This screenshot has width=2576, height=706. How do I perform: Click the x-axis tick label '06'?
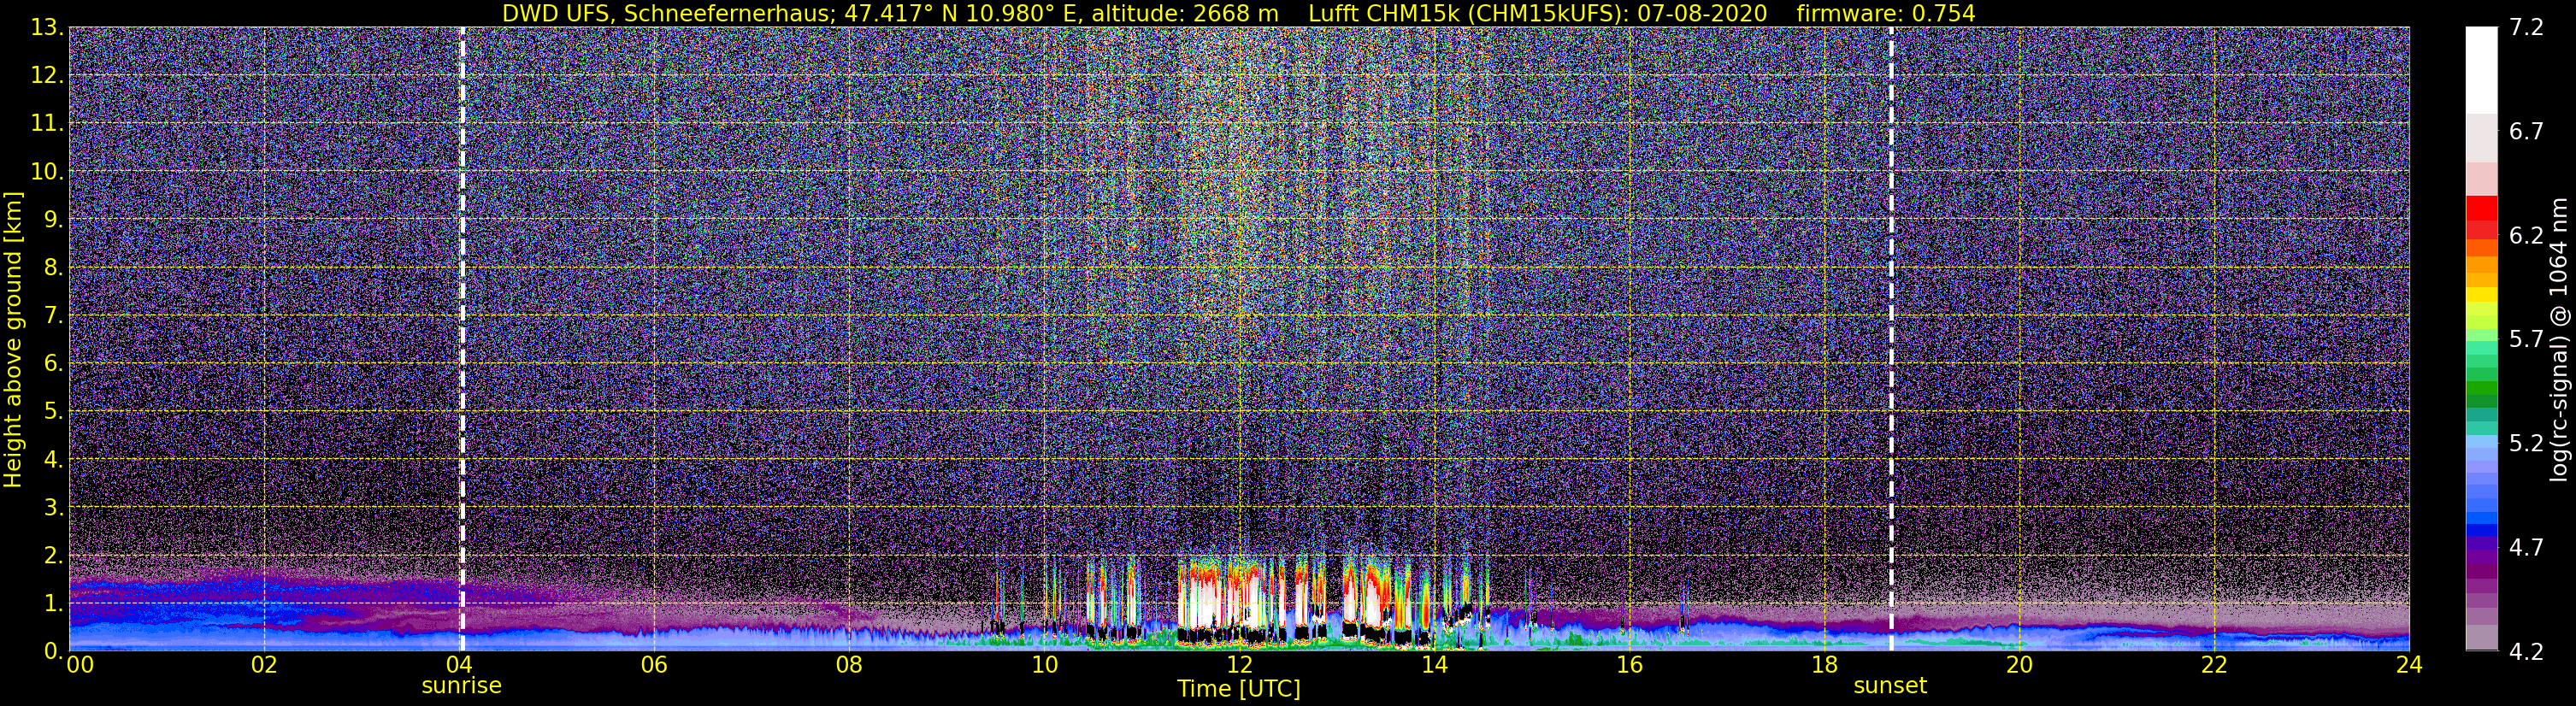click(x=654, y=666)
